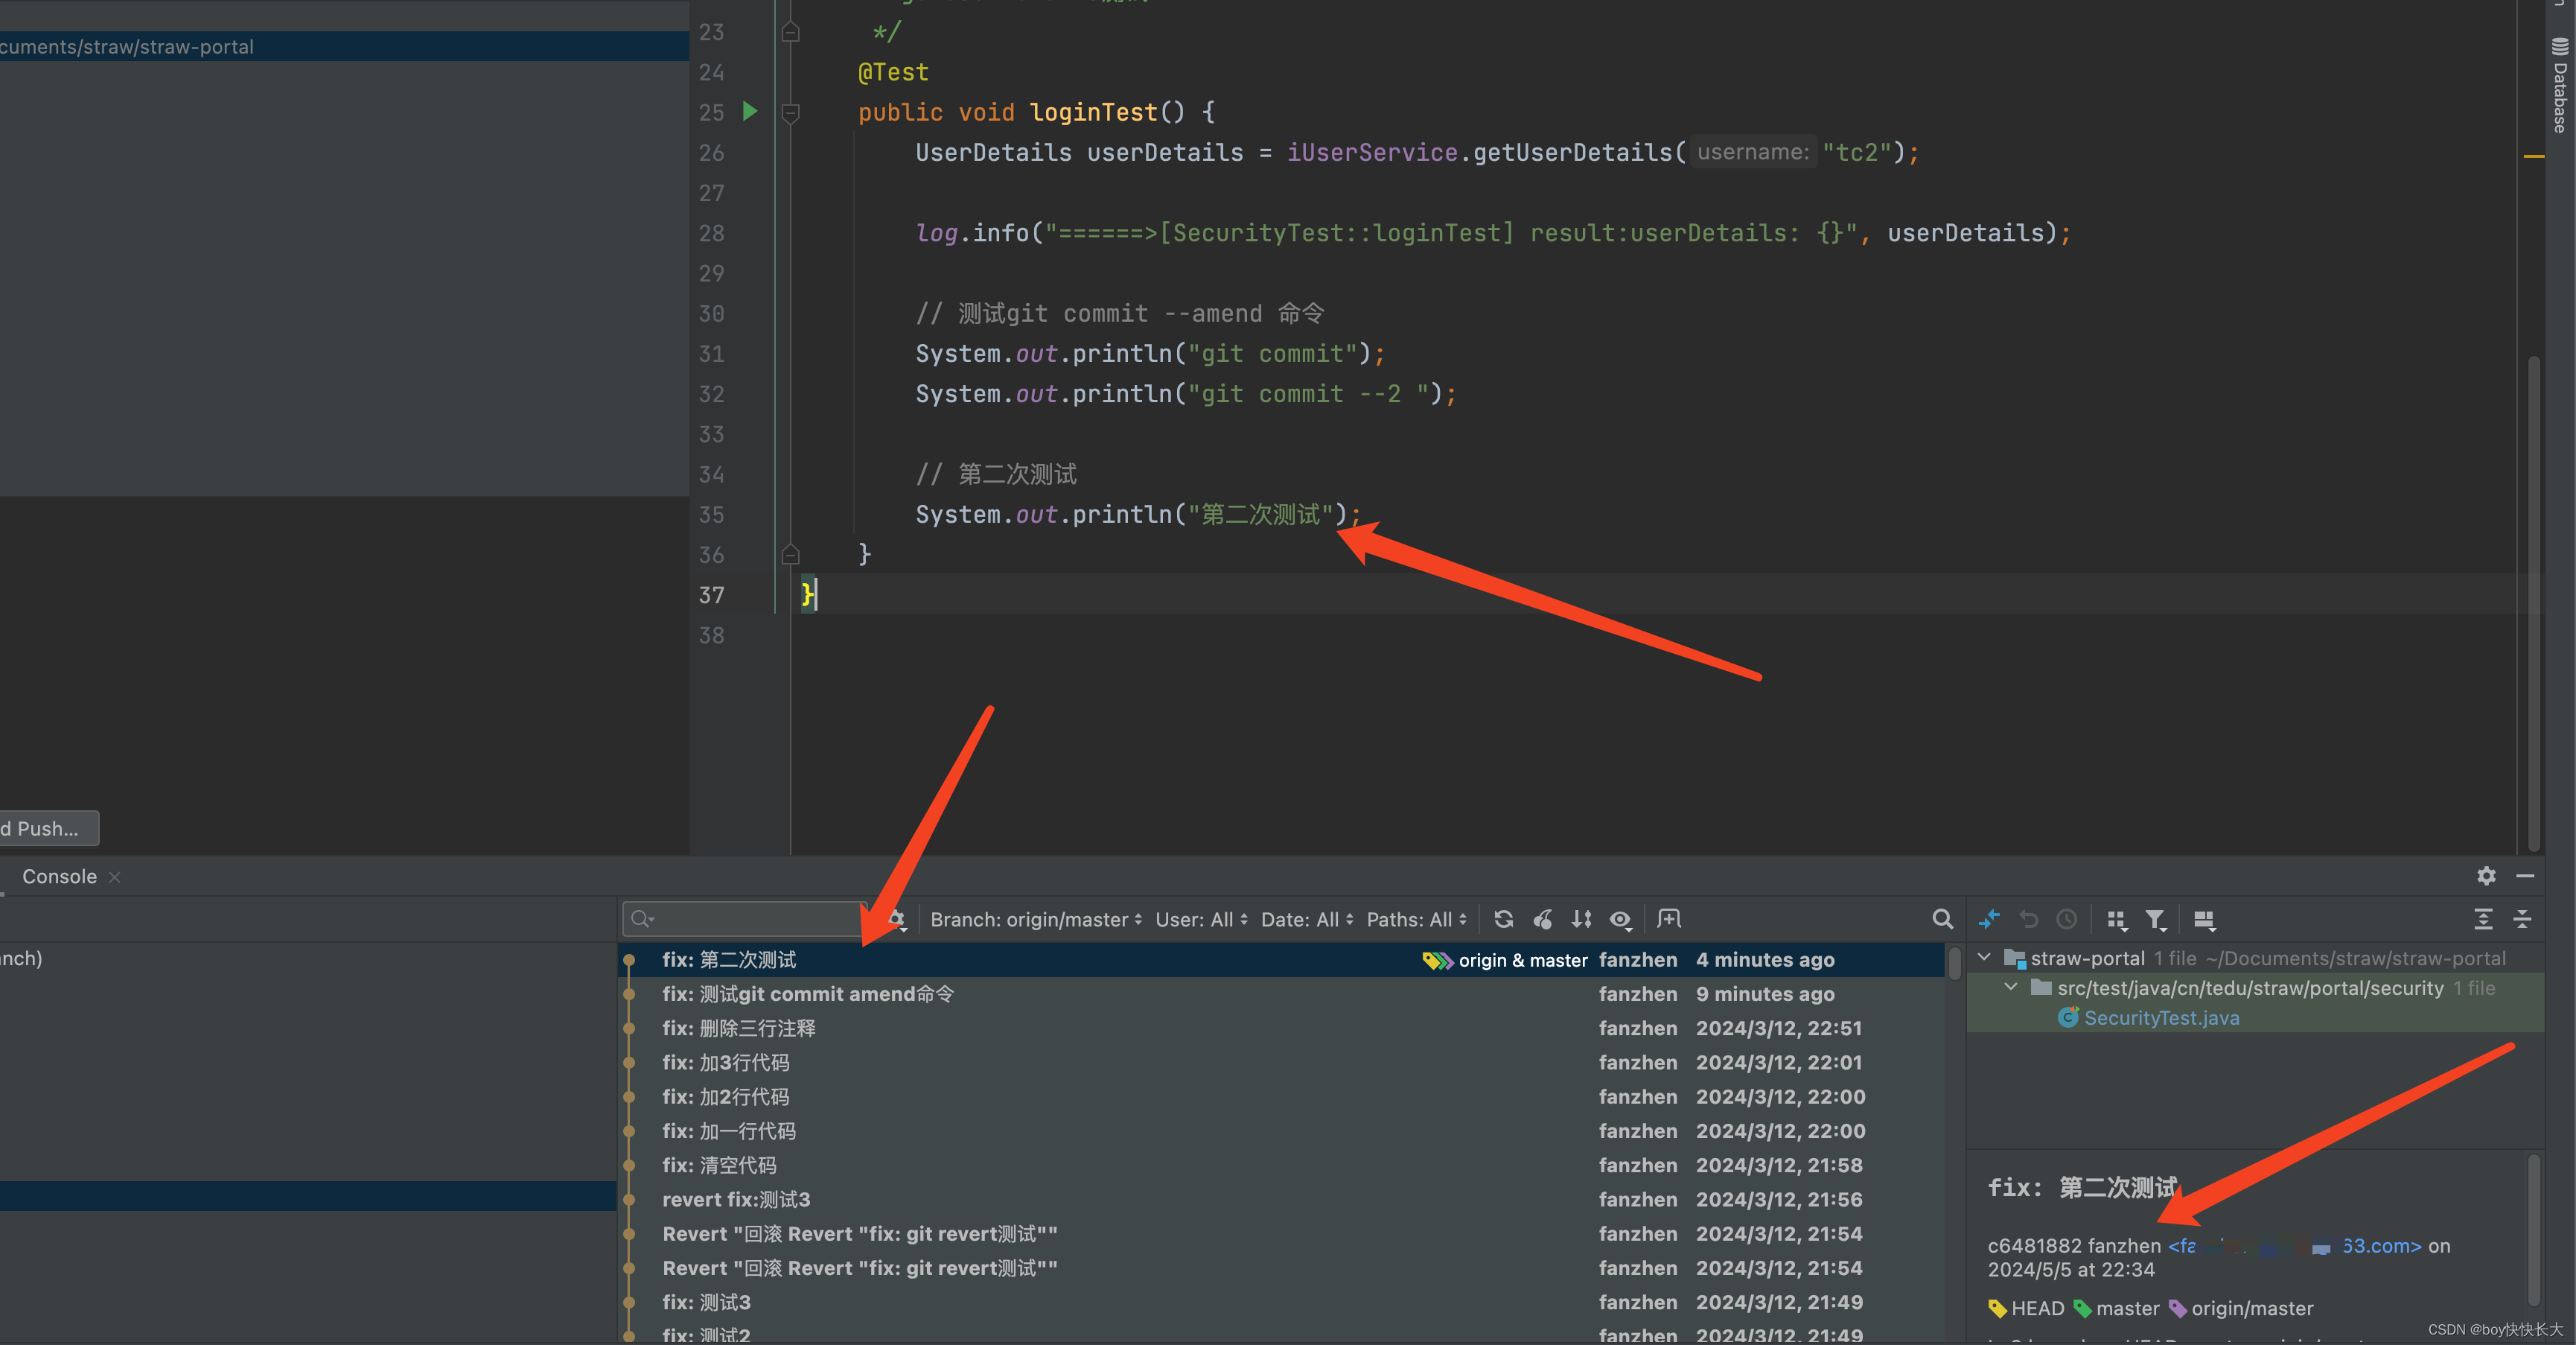
Task: Click the commit list vertical scrollbar
Action: (1954, 963)
